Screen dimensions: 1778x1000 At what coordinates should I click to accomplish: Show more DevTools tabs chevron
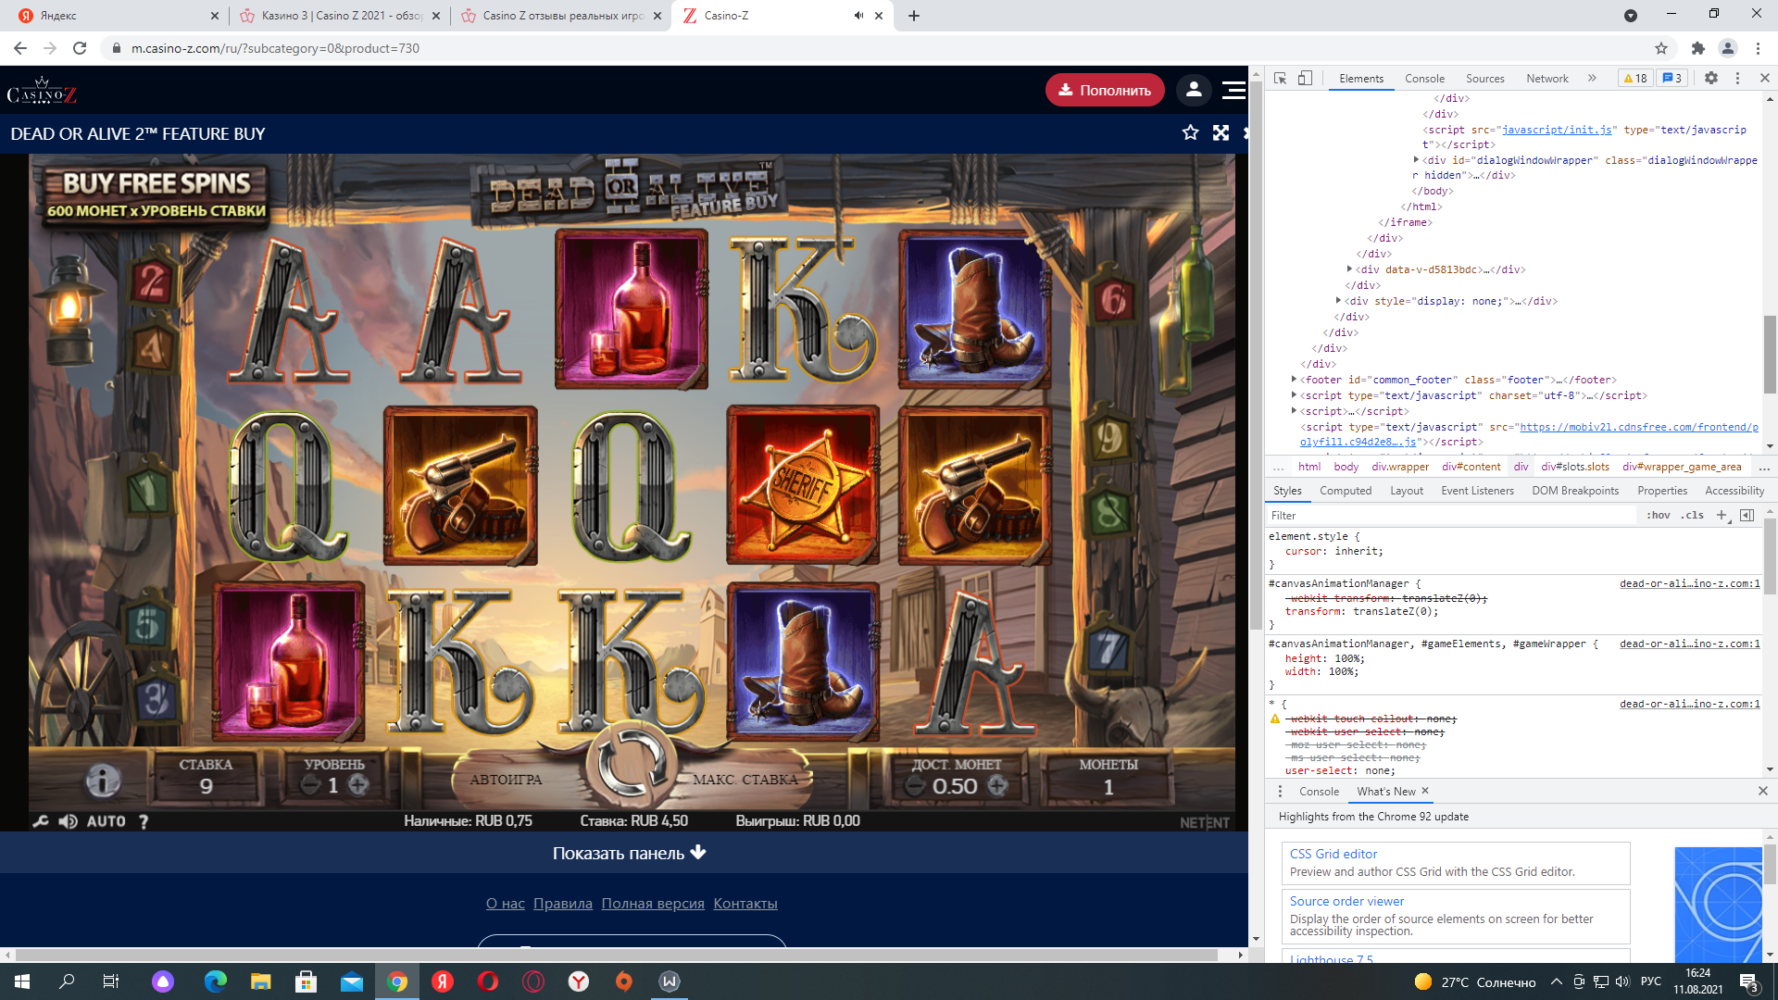[x=1592, y=78]
